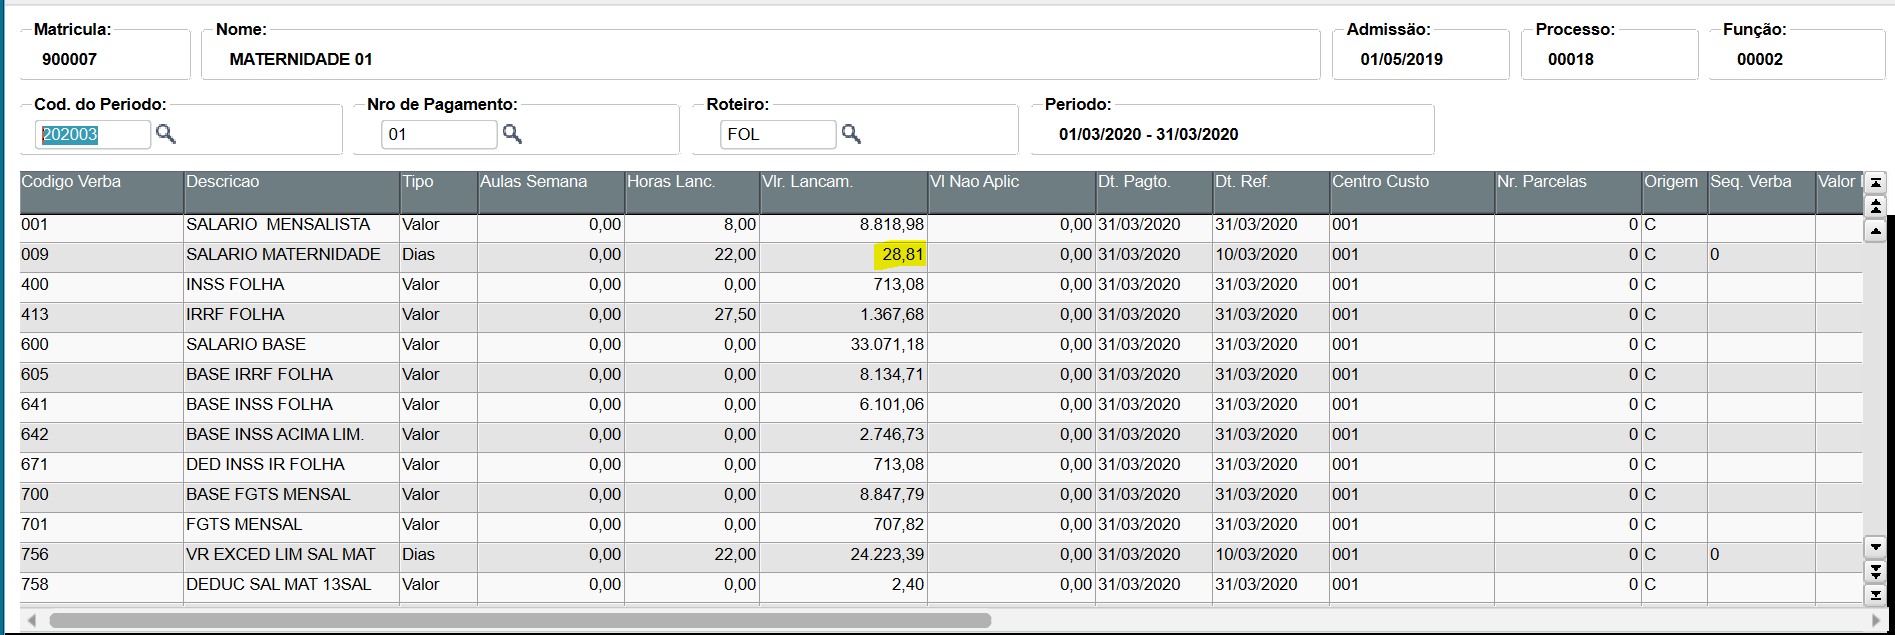Click the Processo value 00018
This screenshot has width=1895, height=635.
[x=1571, y=59]
